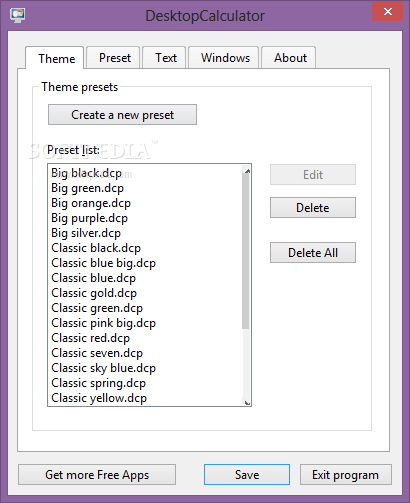This screenshot has height=503, width=410.
Task: Pick Big silver.dcp preset
Action: click(x=146, y=233)
